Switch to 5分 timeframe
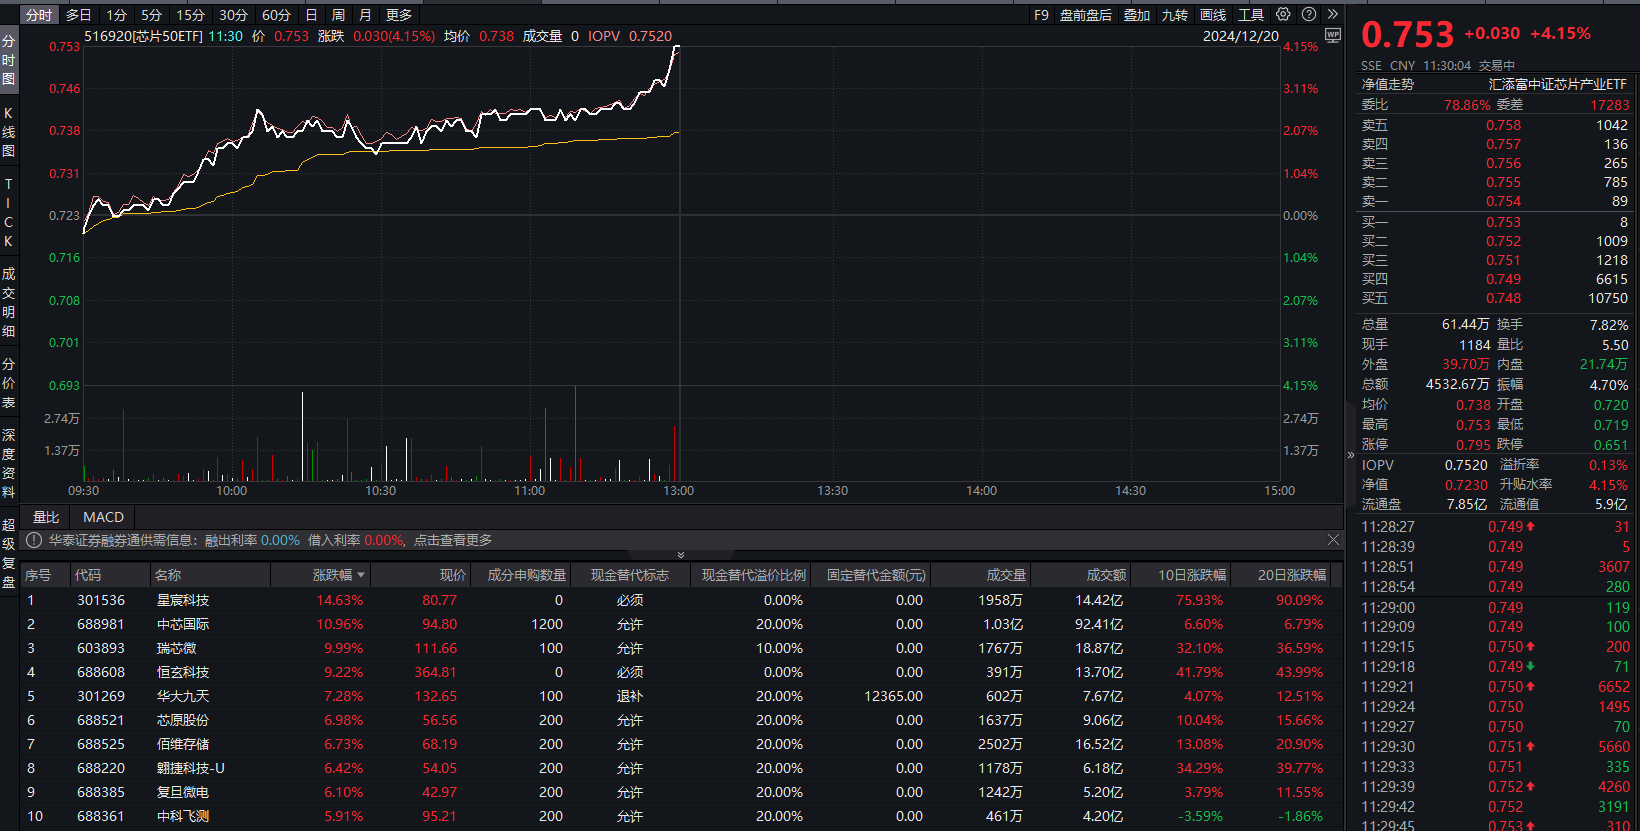Image resolution: width=1640 pixels, height=831 pixels. [x=151, y=15]
